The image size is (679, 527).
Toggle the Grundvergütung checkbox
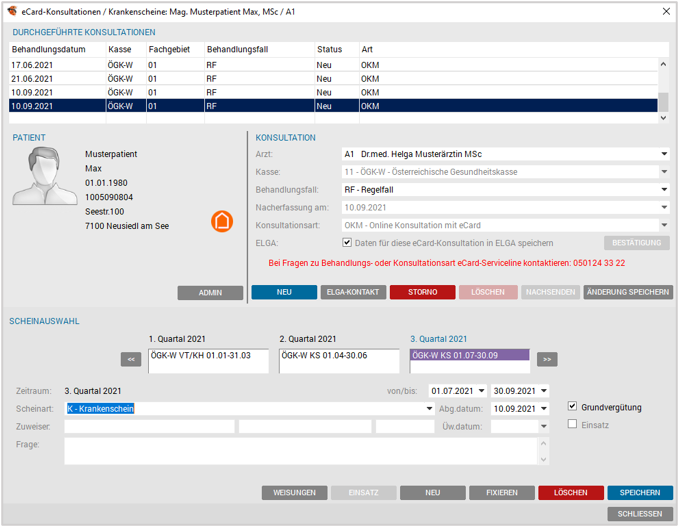[572, 406]
